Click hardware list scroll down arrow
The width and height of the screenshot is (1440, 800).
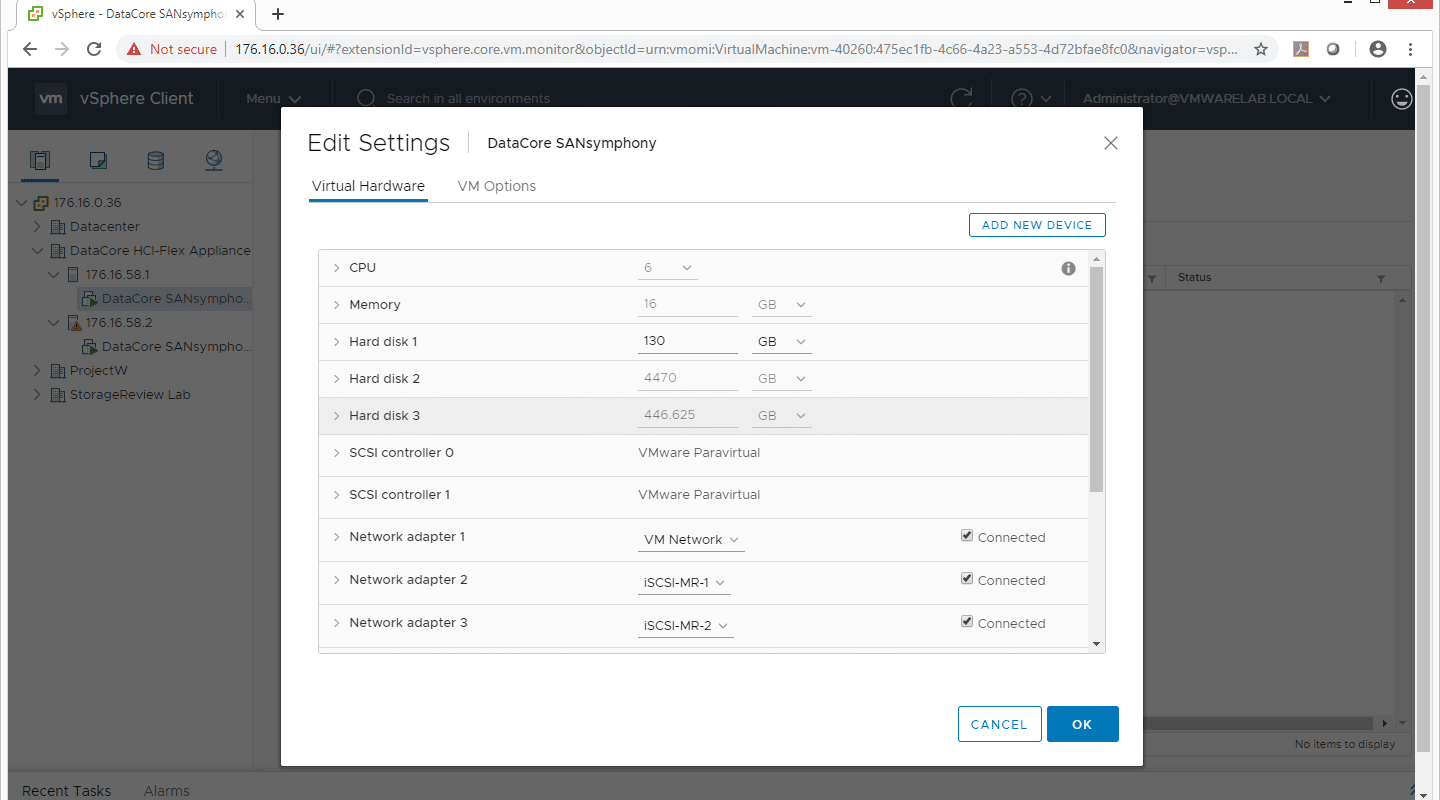coord(1097,644)
